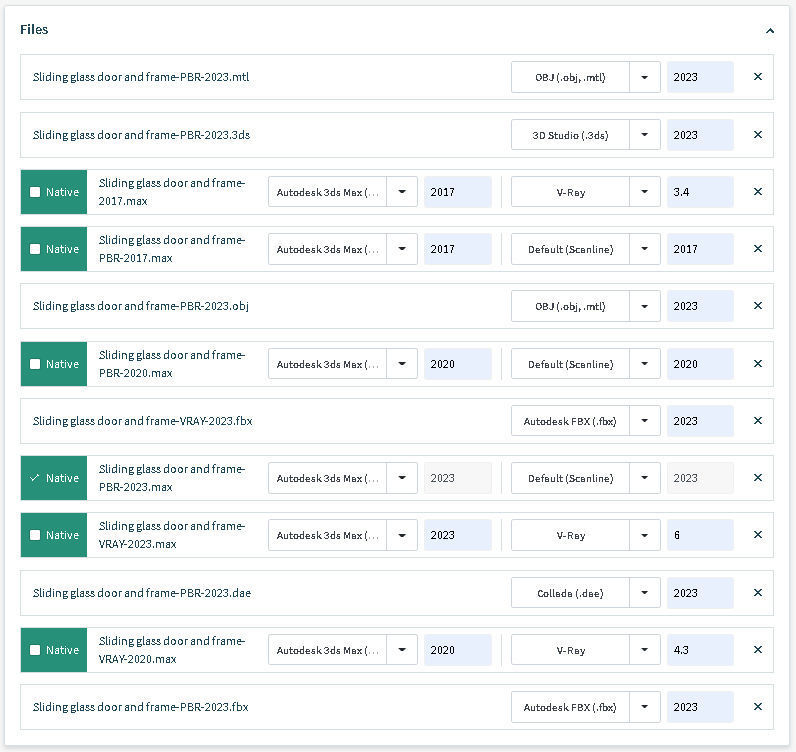
Task: Remove the frame-2017.max V-Ray 3.4 file
Action: (757, 192)
